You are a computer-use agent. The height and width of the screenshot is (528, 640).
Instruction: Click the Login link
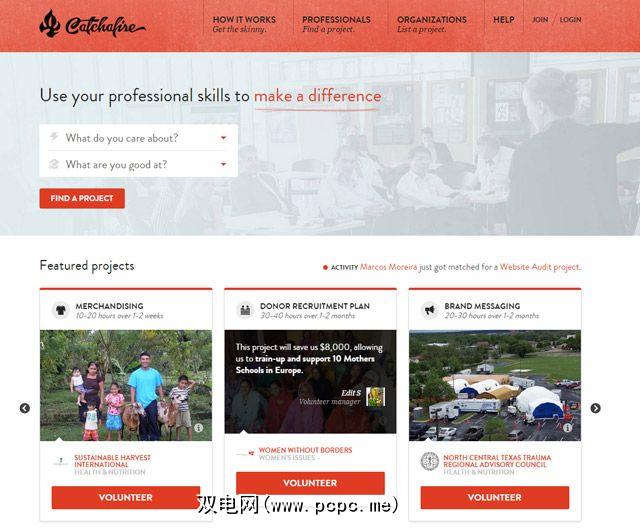click(x=571, y=20)
